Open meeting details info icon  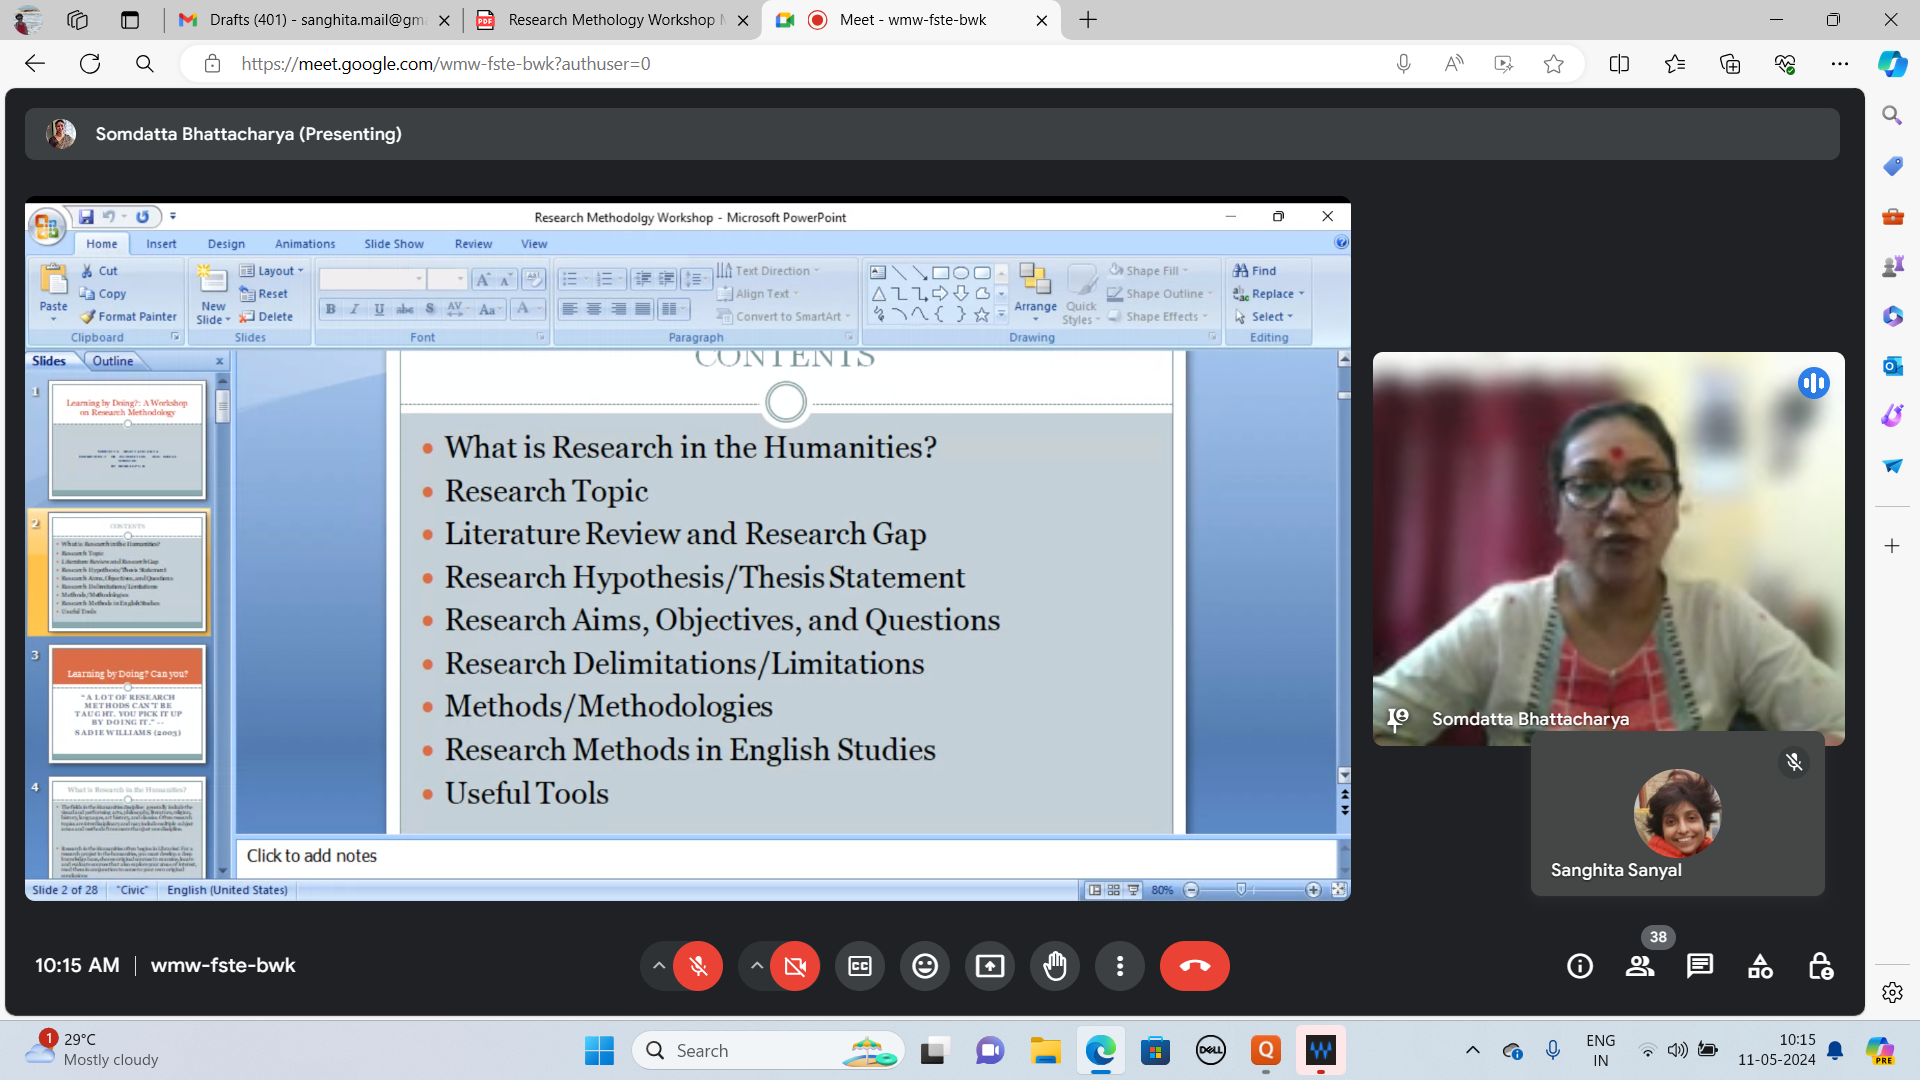pos(1580,966)
